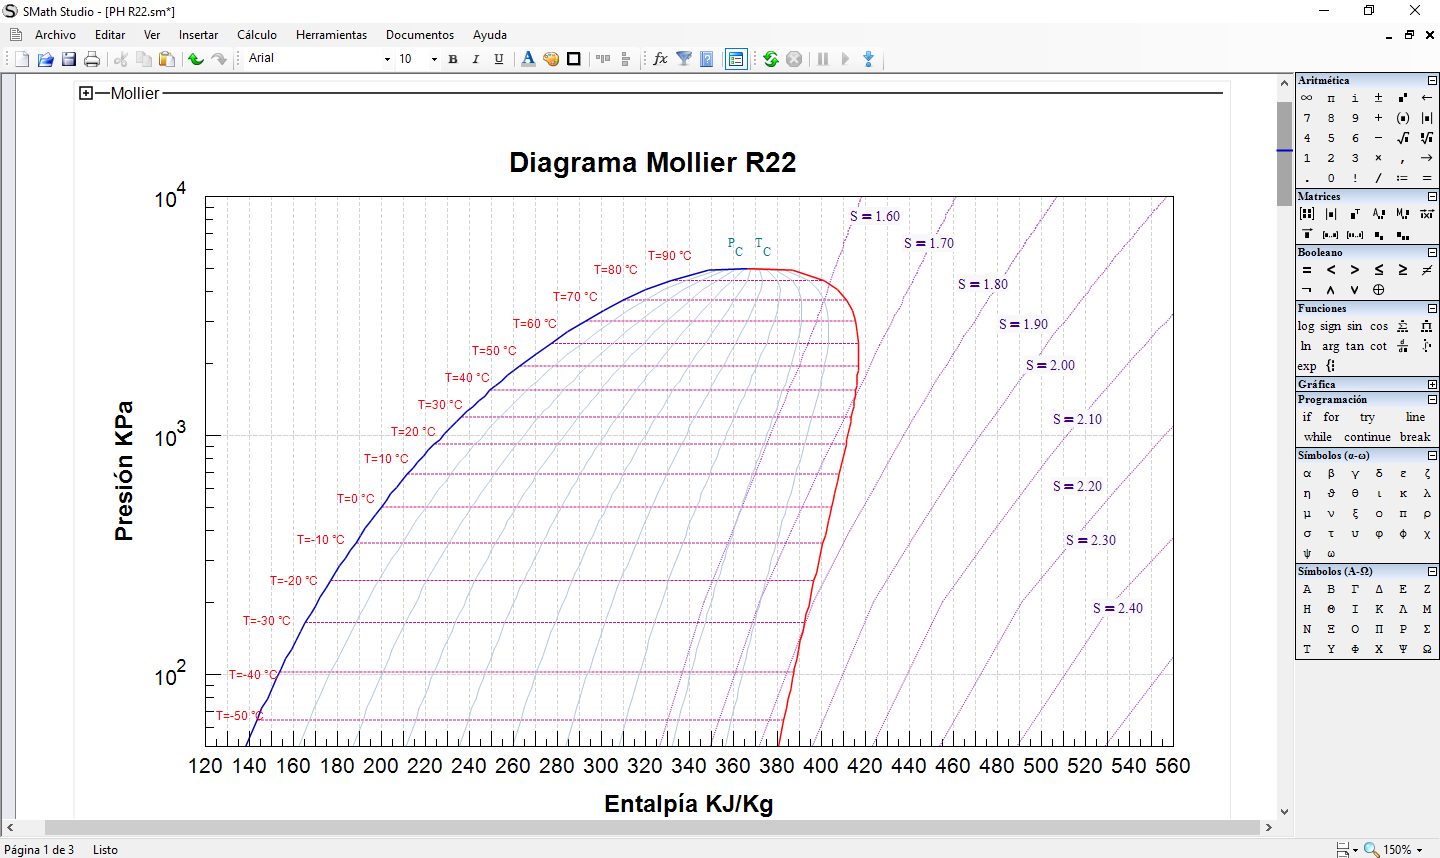
Task: Click the Print icon in toolbar
Action: (92, 59)
